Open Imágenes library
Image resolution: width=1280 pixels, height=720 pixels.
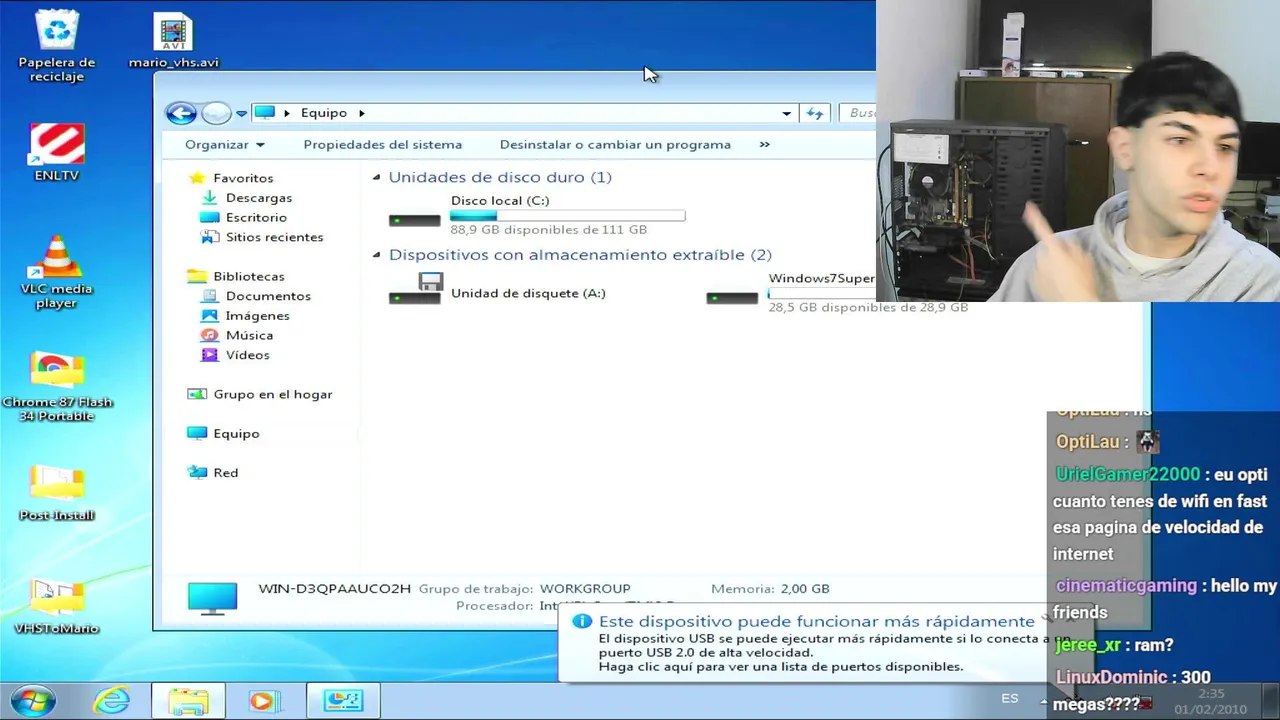click(258, 316)
